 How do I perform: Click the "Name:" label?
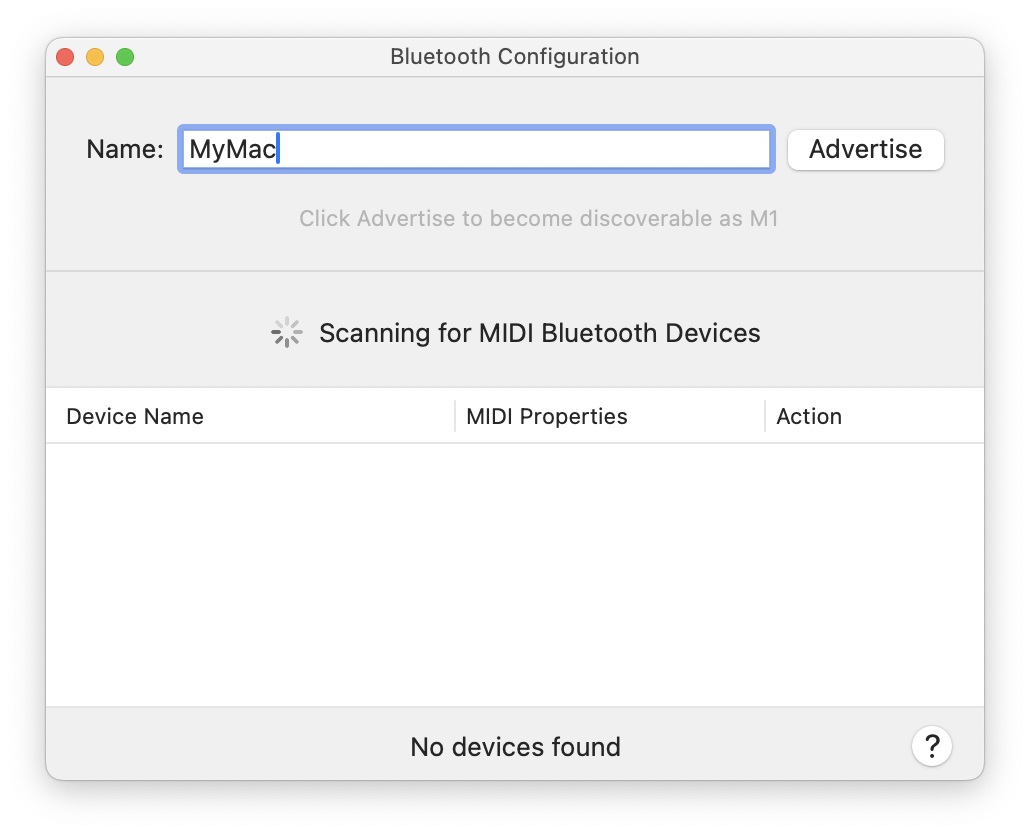pos(125,150)
